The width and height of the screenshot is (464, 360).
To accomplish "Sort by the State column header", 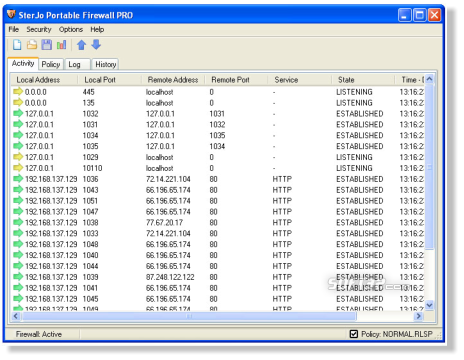I will pos(363,80).
